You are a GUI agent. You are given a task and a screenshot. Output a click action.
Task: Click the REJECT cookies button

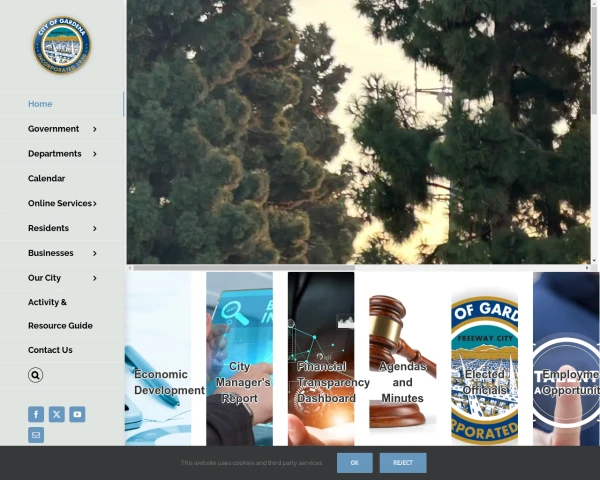403,463
